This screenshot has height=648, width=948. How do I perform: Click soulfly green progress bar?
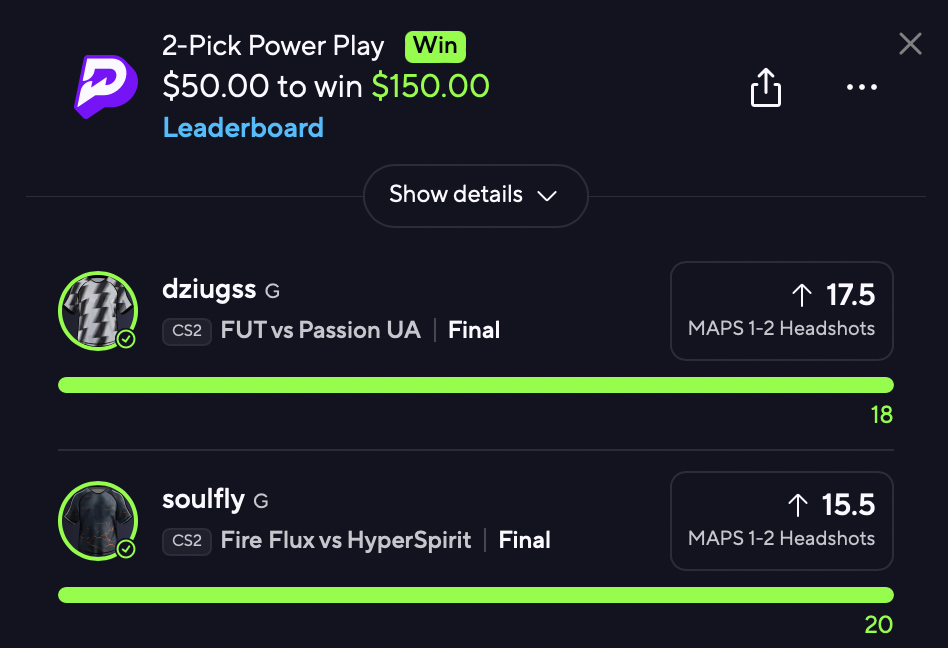pyautogui.click(x=475, y=595)
